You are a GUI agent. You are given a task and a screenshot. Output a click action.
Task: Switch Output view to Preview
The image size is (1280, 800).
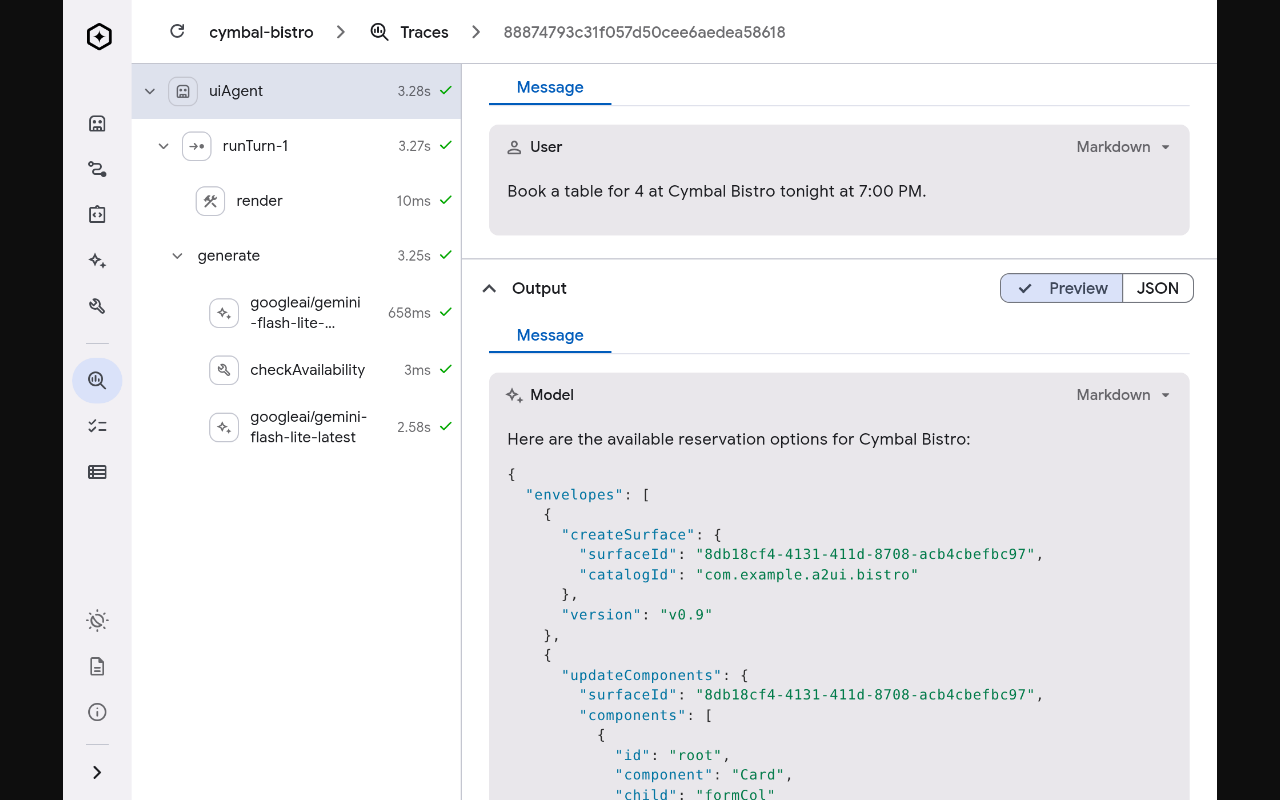tap(1062, 288)
